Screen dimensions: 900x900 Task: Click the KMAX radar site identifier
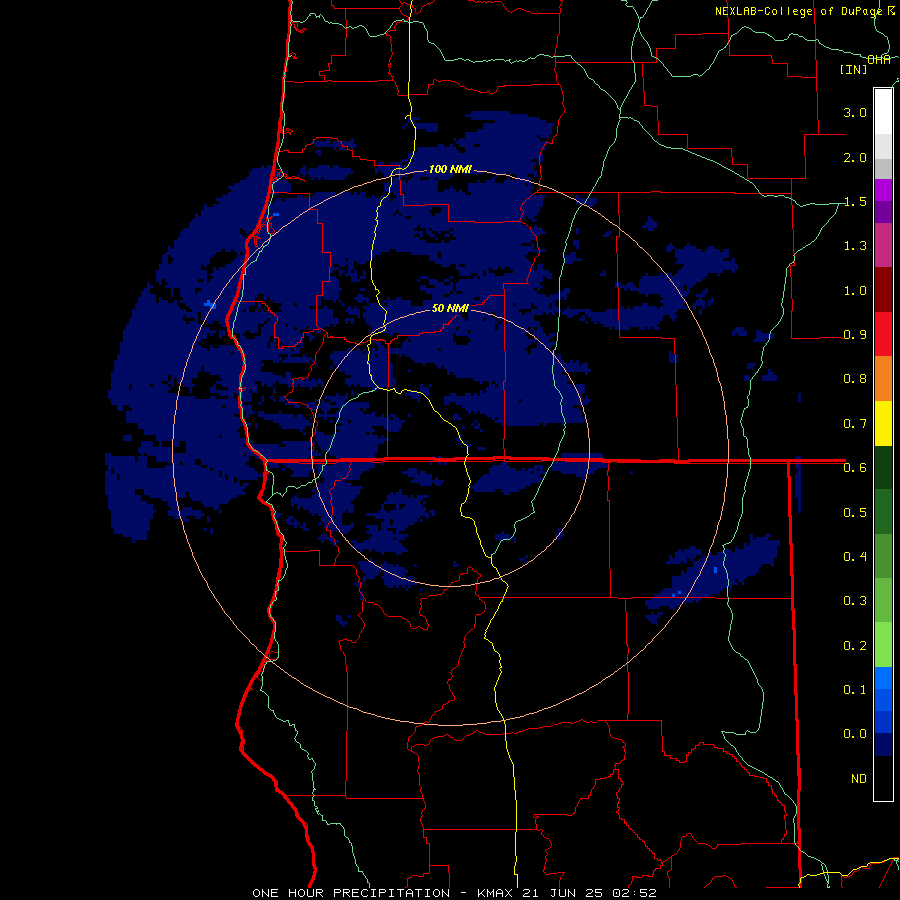(x=496, y=893)
